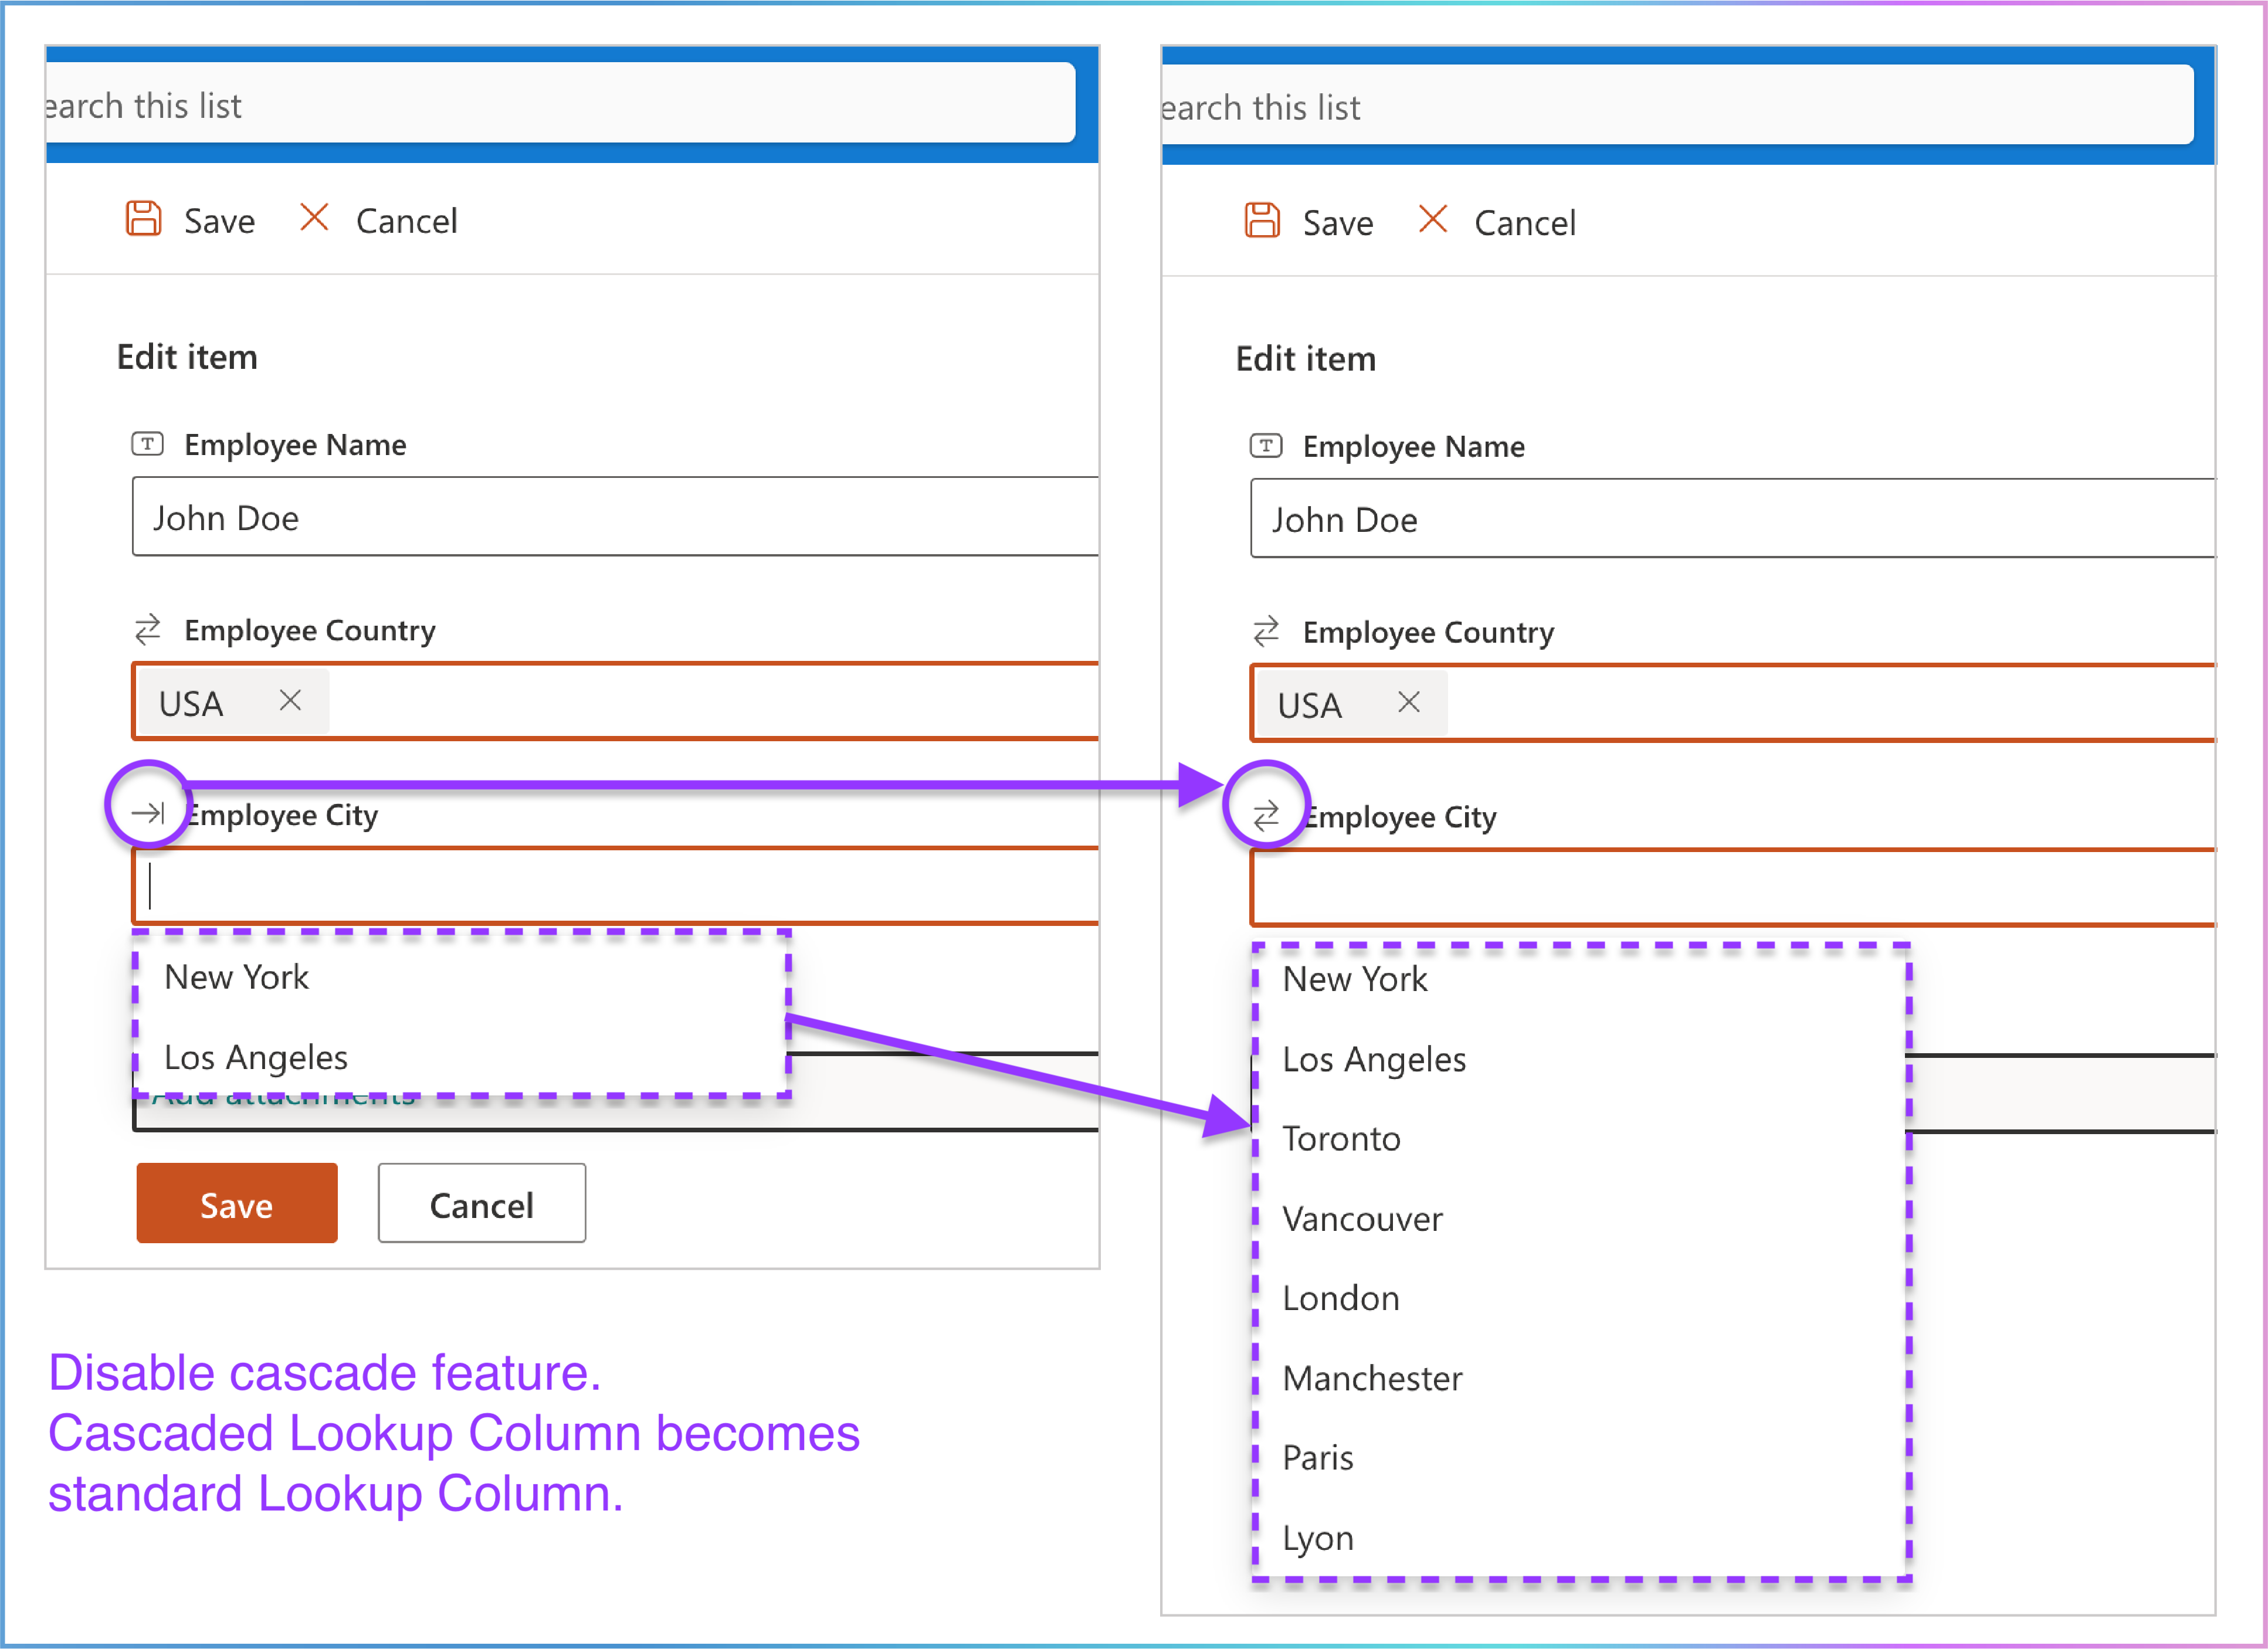Click Cancel text in right panel command bar
The image size is (2268, 1649).
pyautogui.click(x=1526, y=223)
